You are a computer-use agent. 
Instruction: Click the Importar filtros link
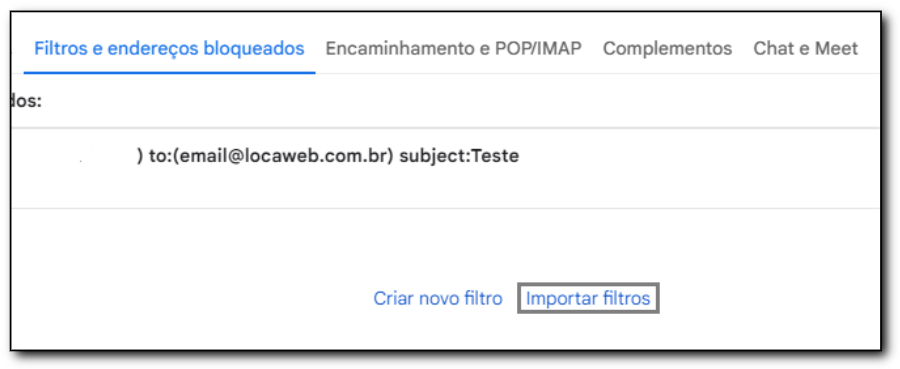click(x=588, y=298)
